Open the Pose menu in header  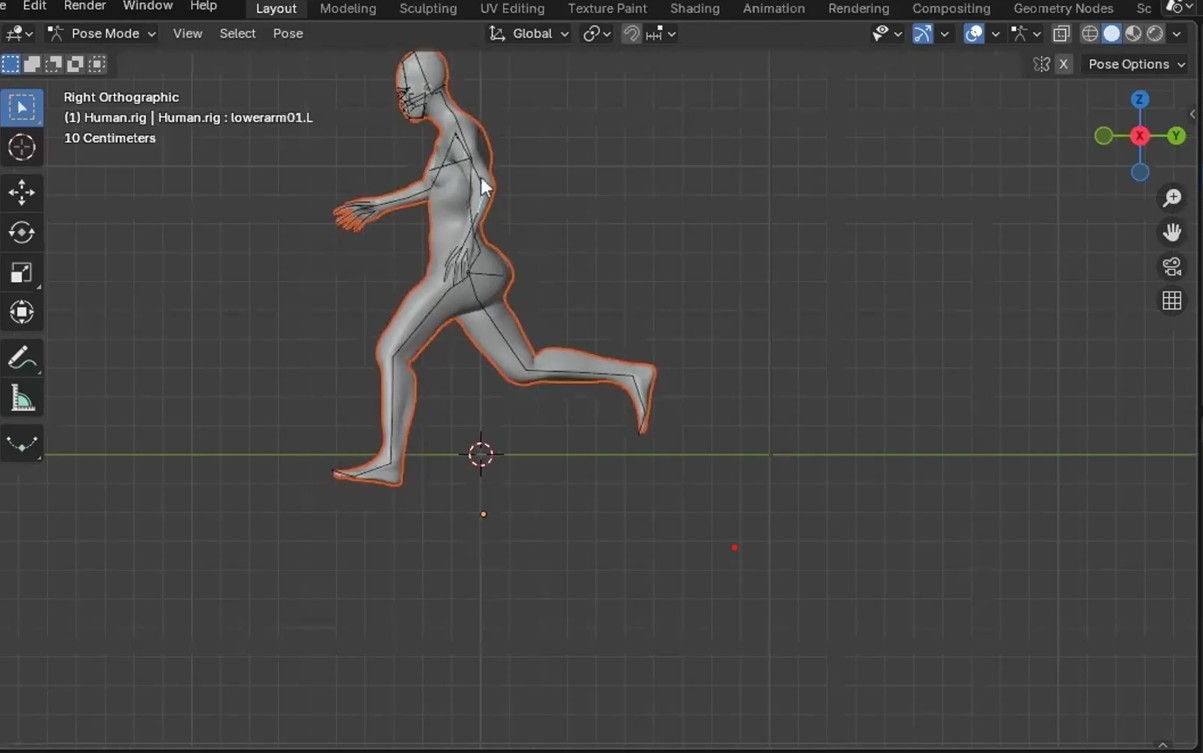coord(288,34)
